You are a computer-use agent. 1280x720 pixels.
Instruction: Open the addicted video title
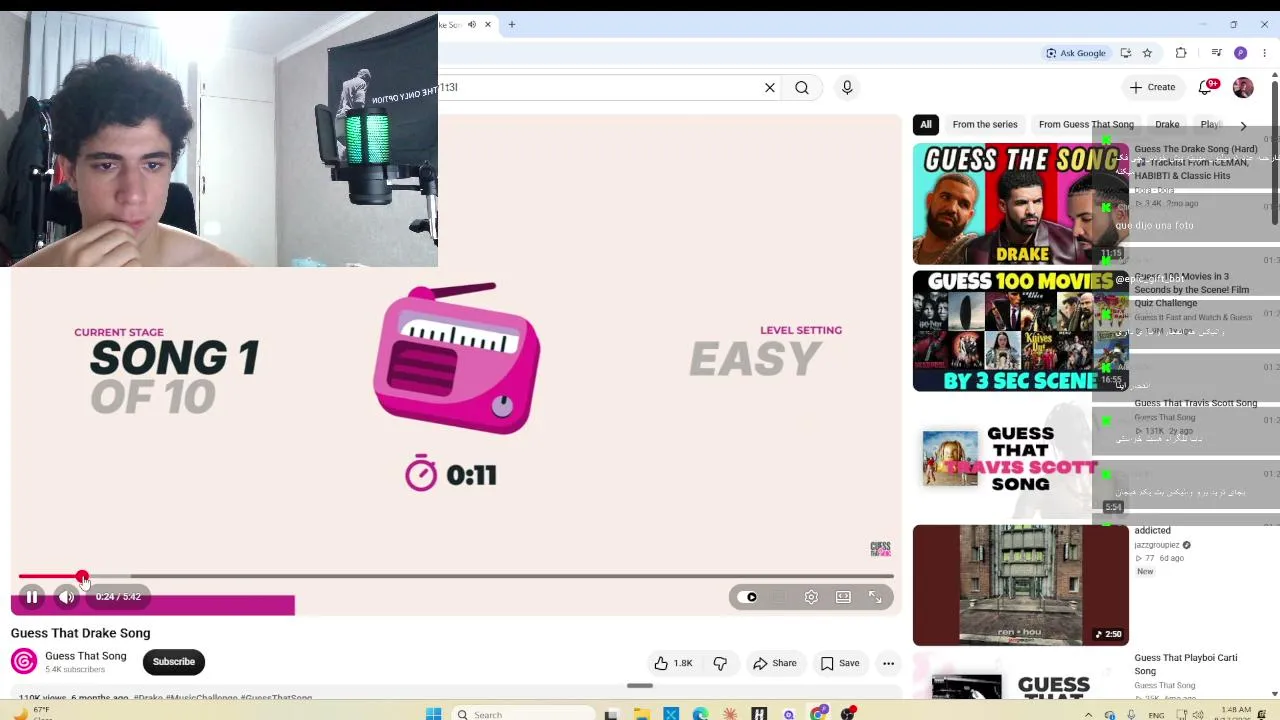point(1152,531)
